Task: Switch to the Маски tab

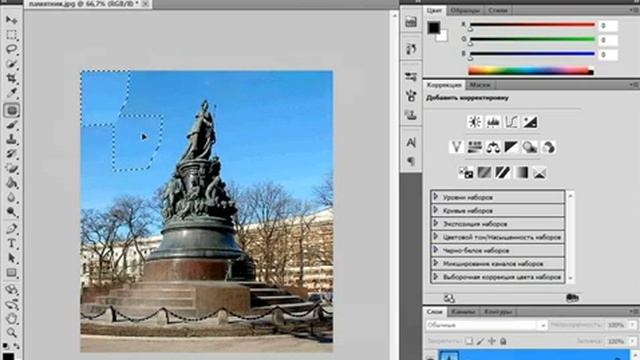Action: (480, 85)
